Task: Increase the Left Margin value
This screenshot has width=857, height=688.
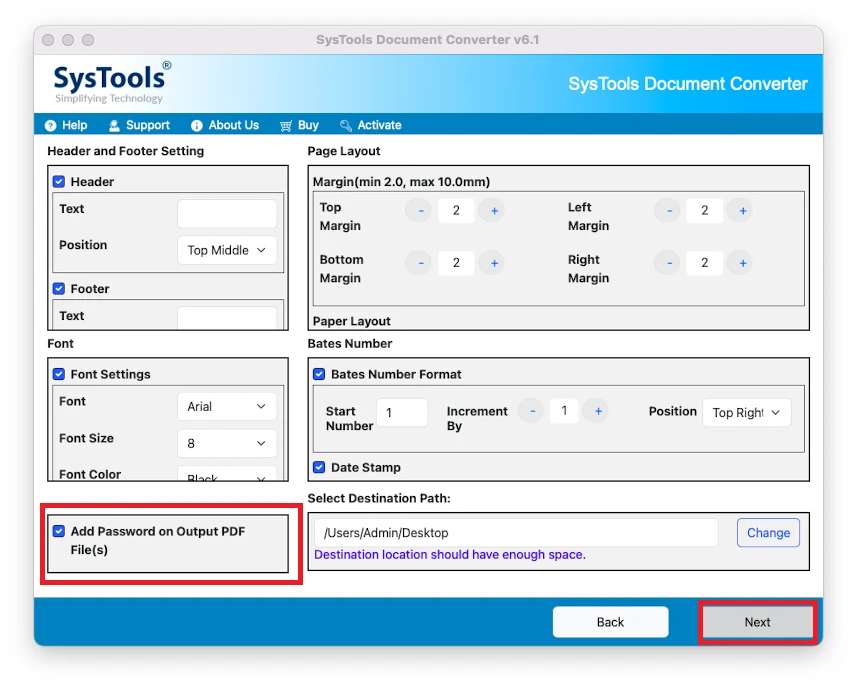Action: coord(741,210)
